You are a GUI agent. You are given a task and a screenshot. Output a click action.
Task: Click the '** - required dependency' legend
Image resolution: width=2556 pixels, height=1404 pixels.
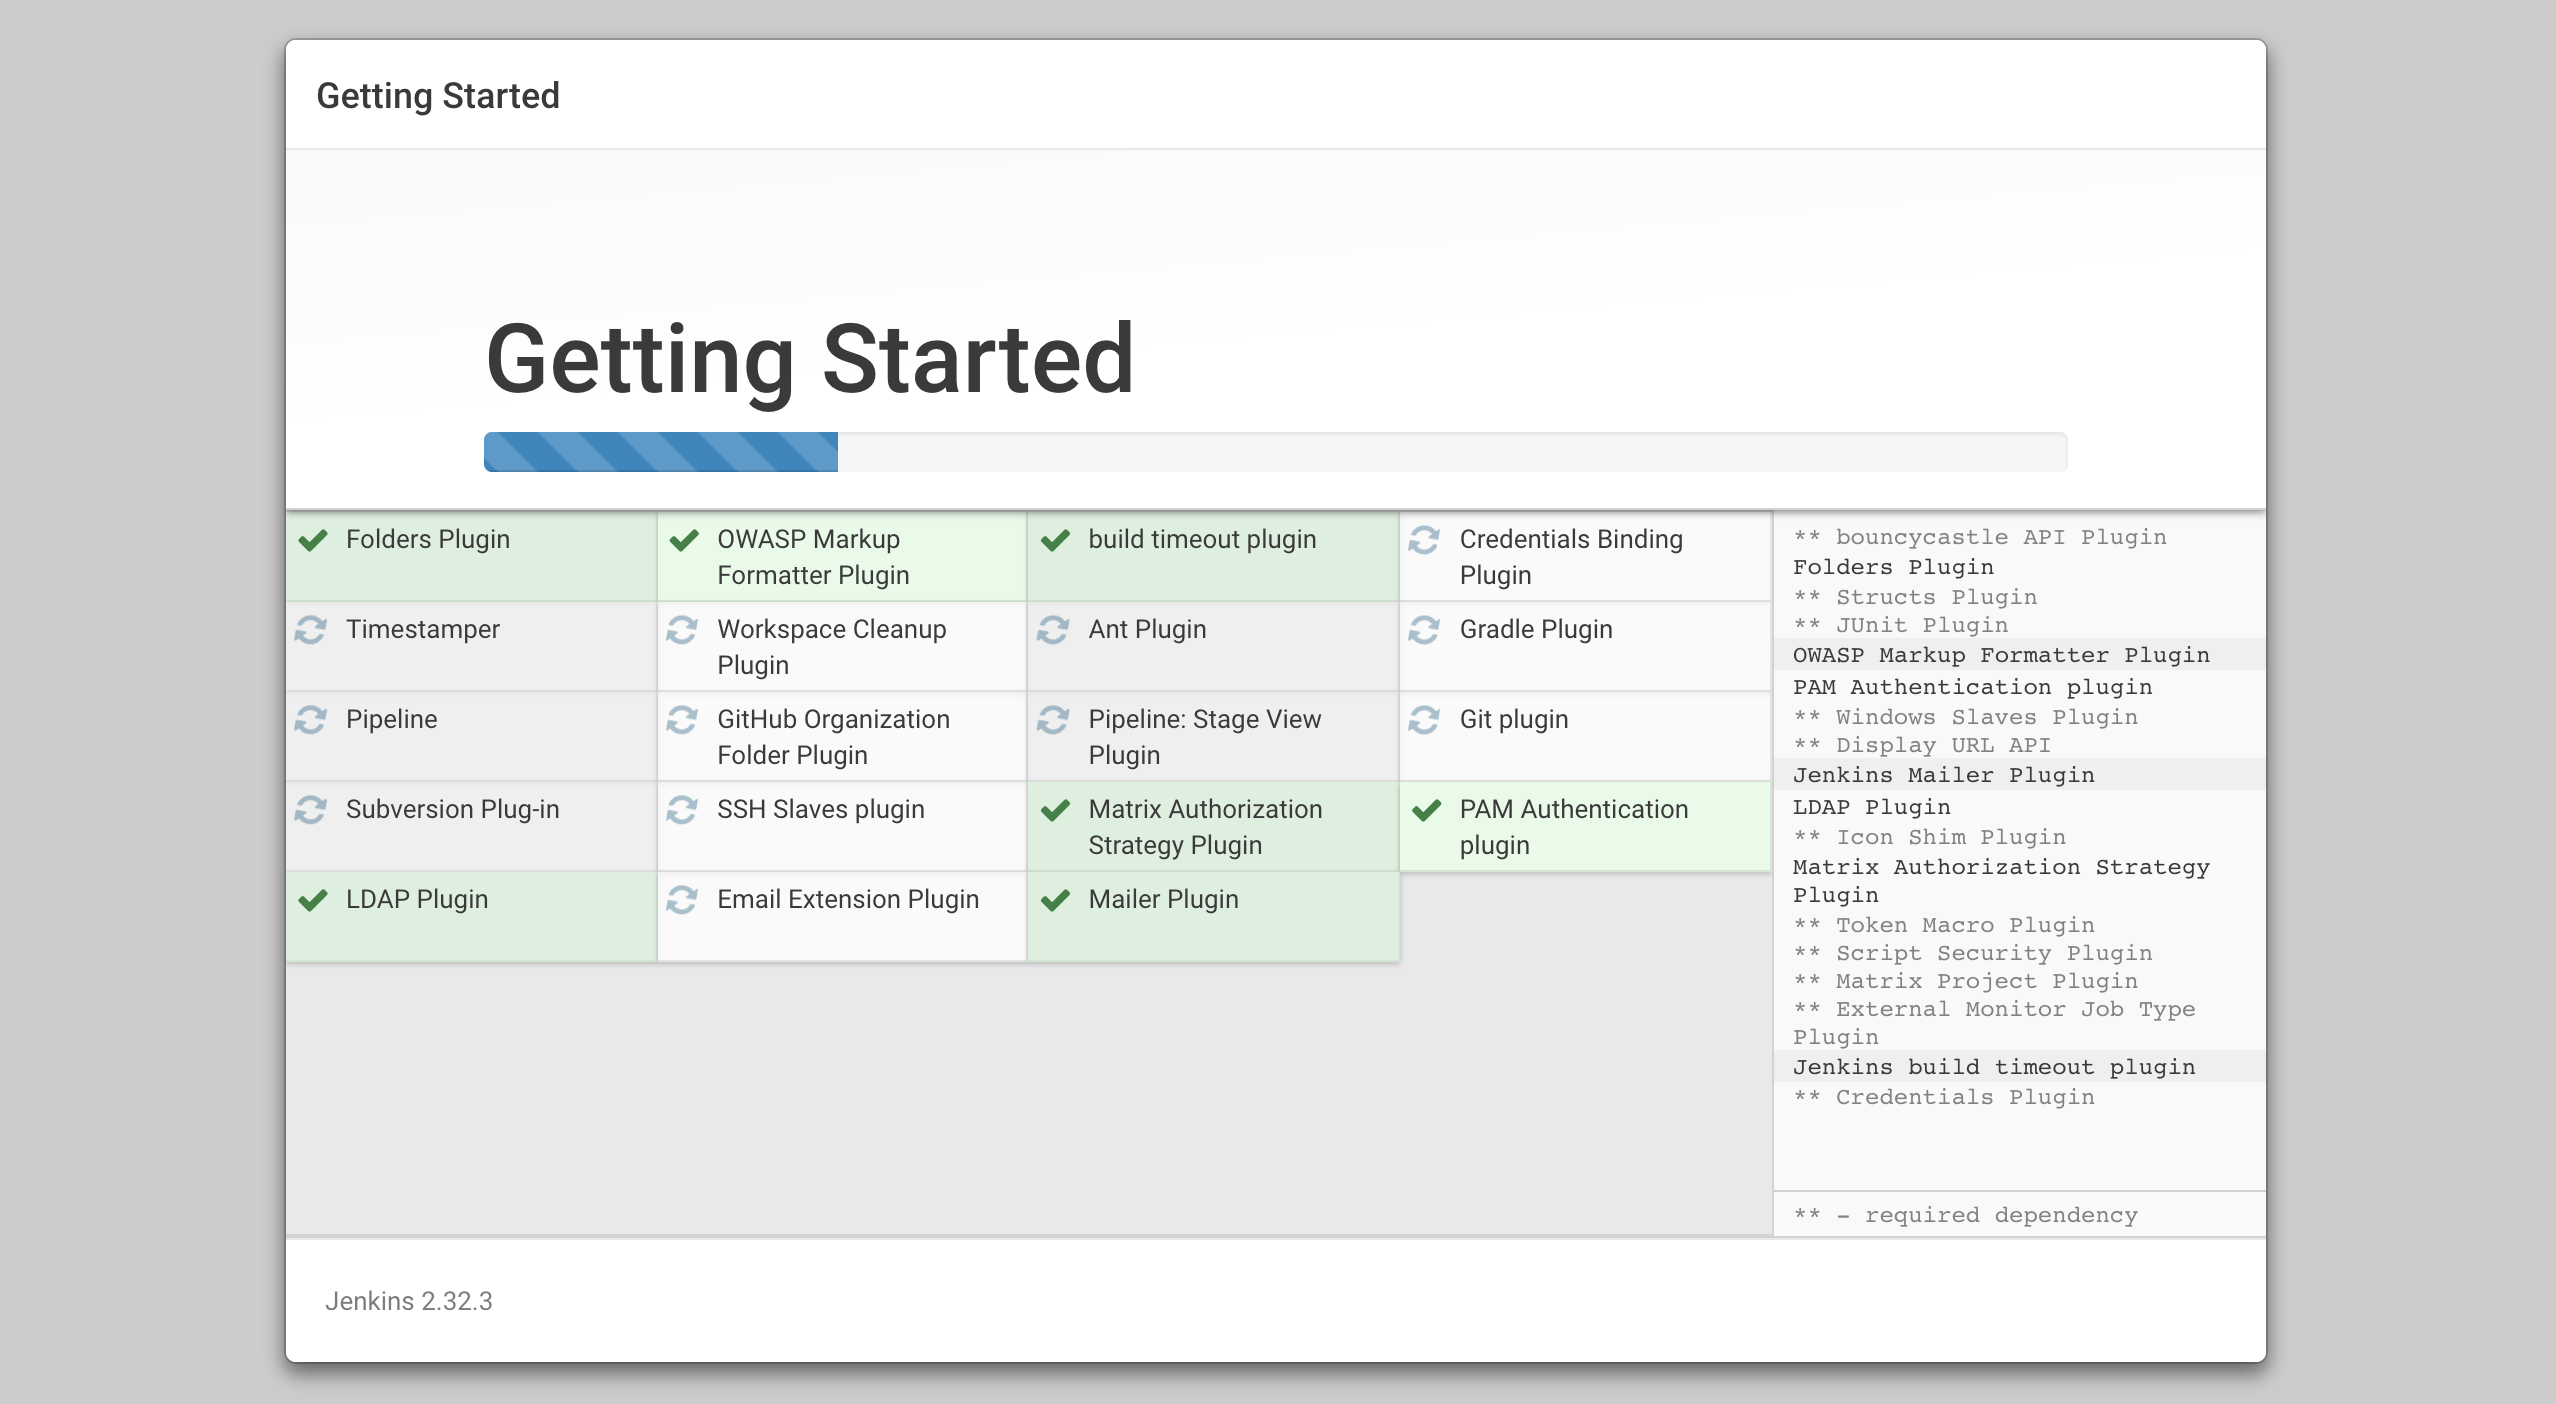[x=1965, y=1216]
